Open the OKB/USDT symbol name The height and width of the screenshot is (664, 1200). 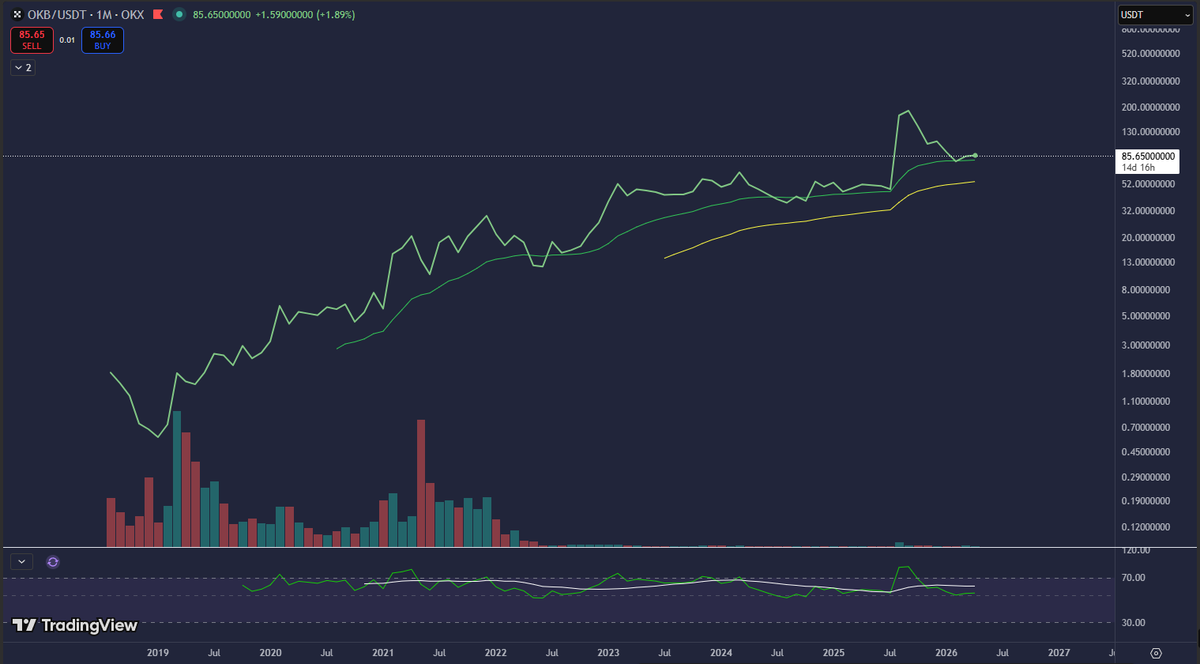click(56, 14)
